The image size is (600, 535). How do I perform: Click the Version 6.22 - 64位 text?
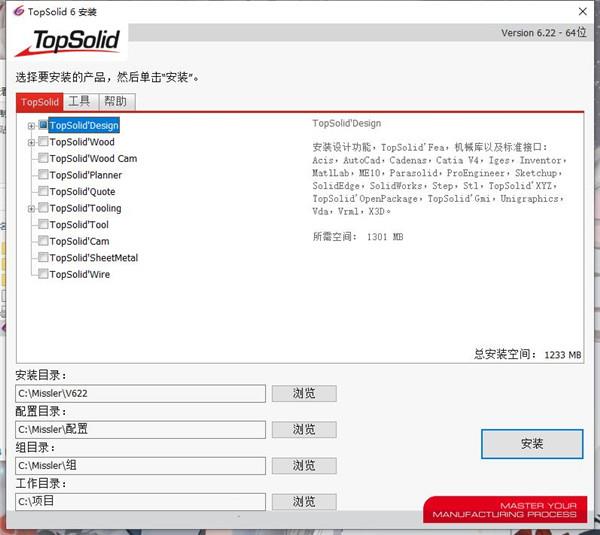(x=543, y=33)
